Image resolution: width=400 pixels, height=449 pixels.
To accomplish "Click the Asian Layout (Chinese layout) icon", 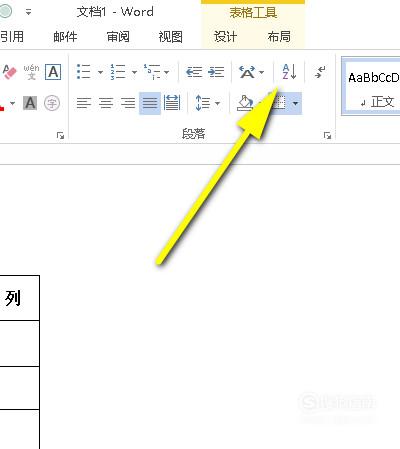I will (247, 72).
